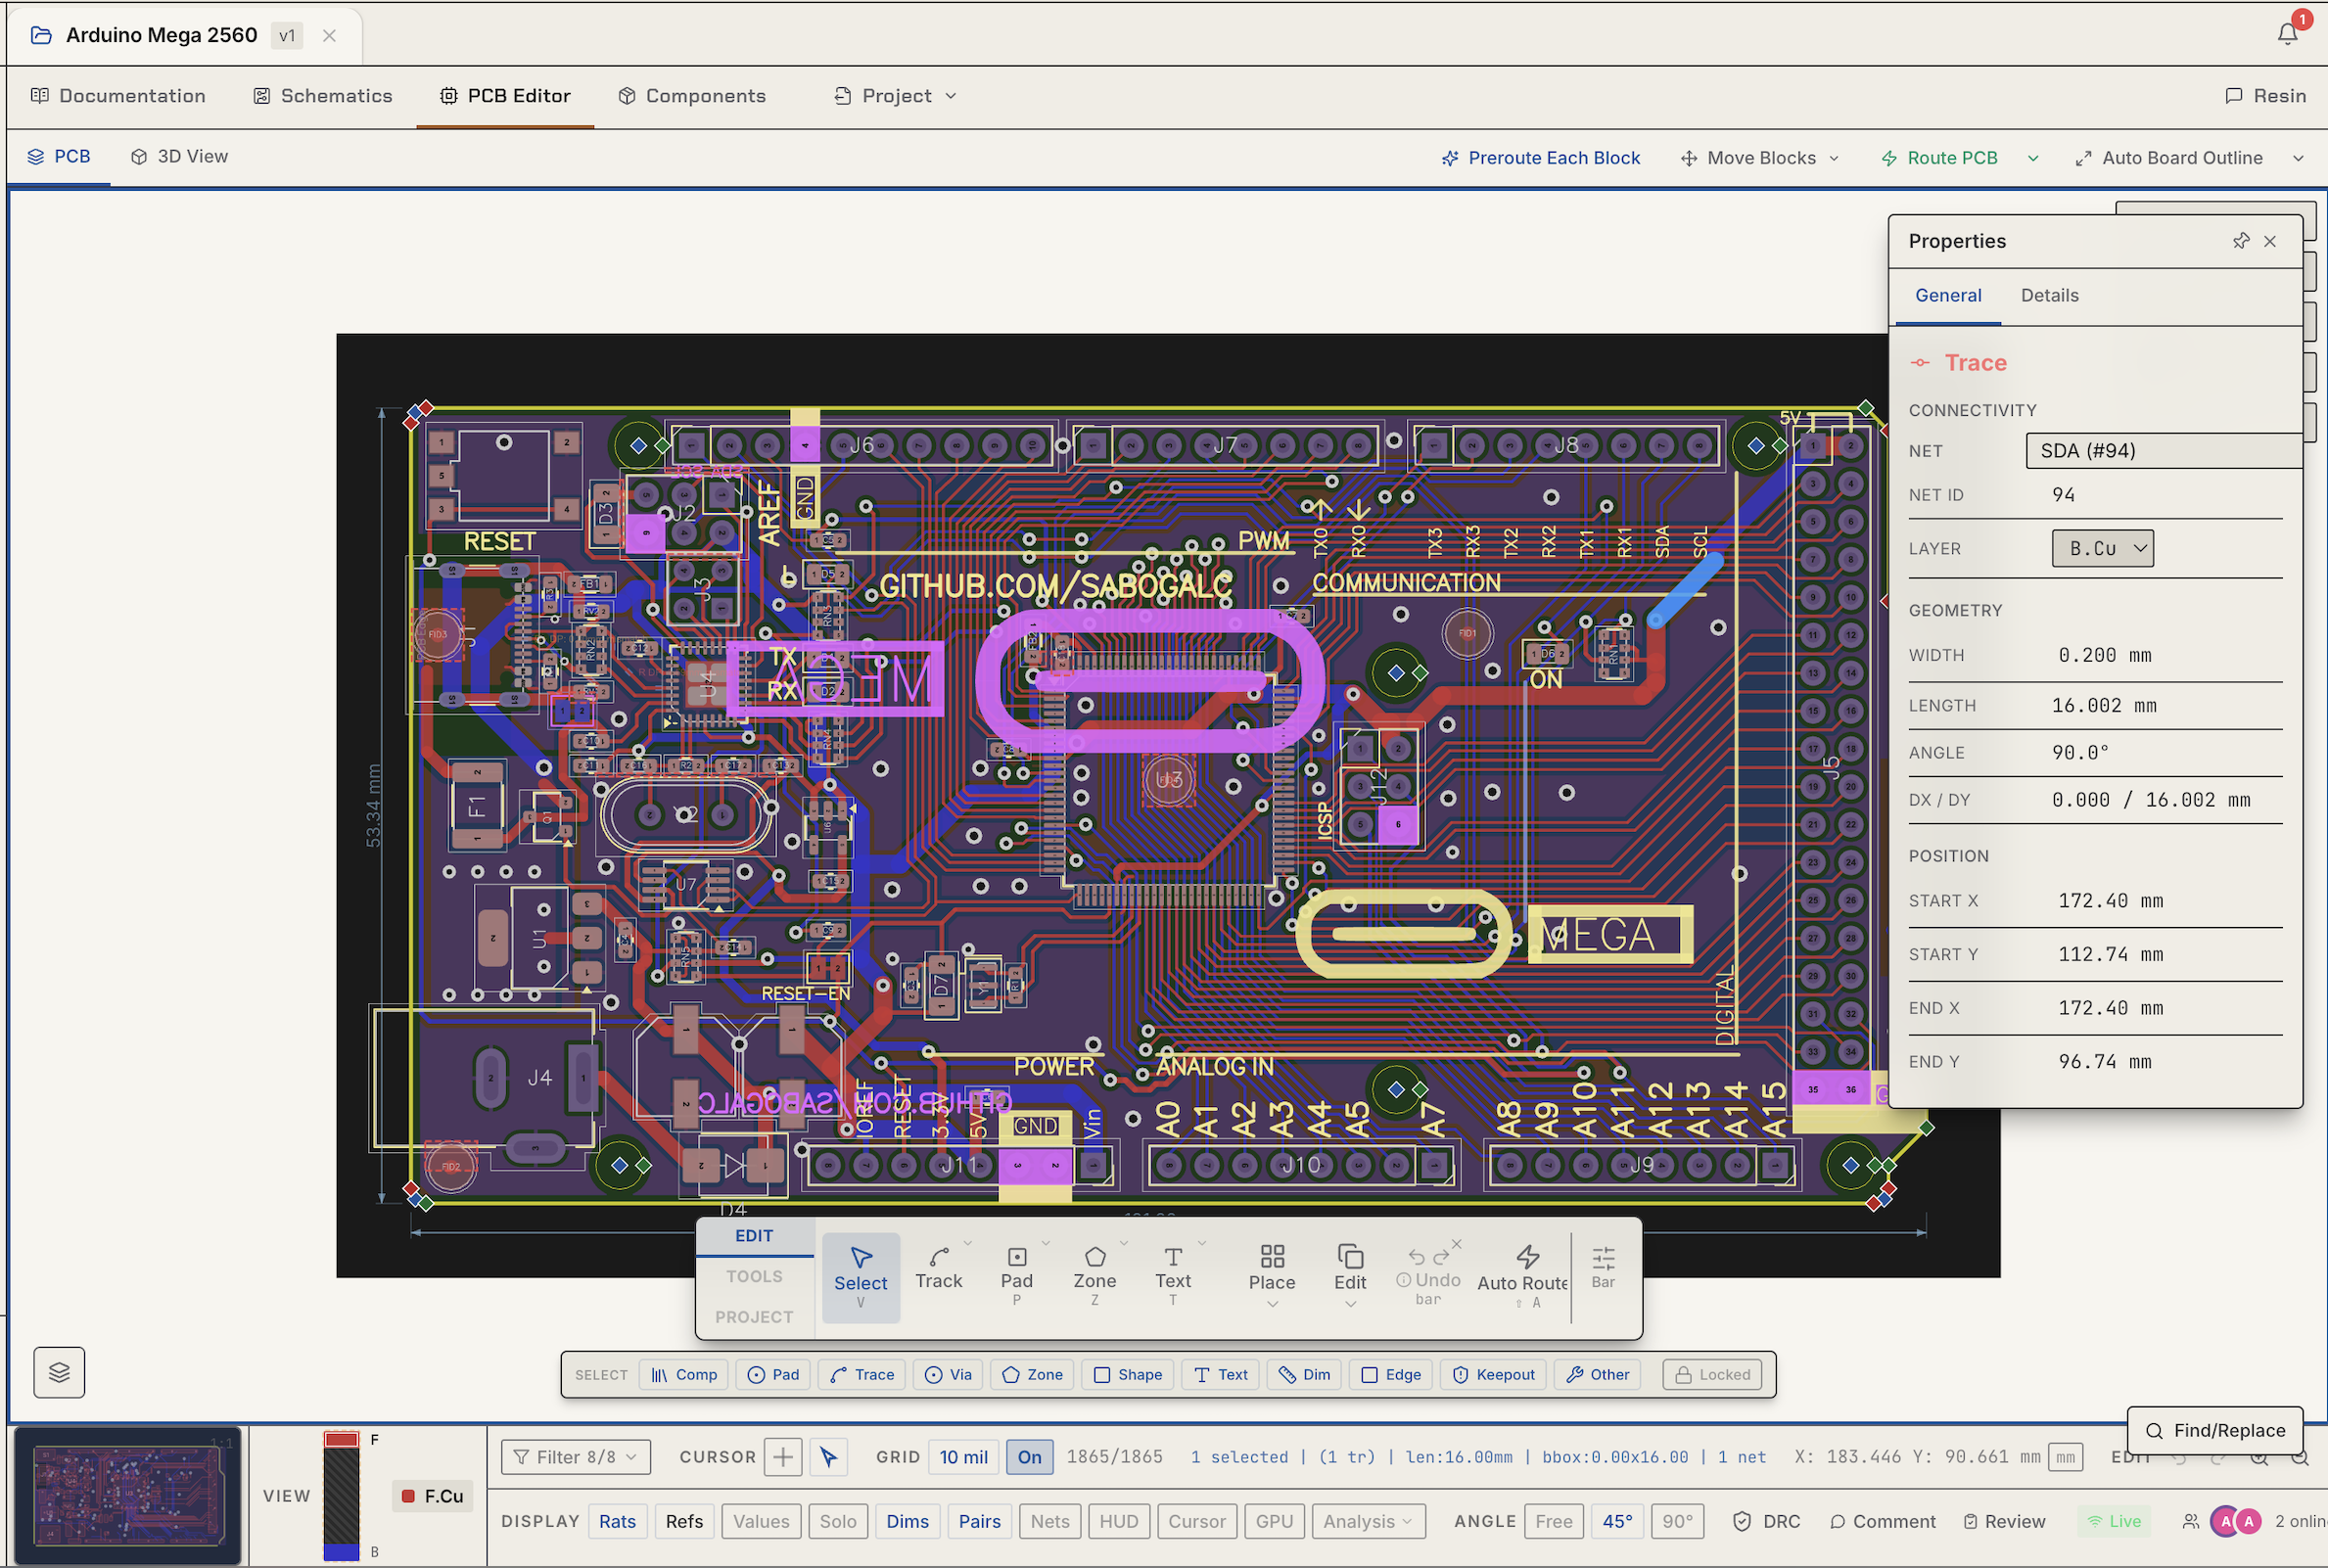Open the Review tool
The height and width of the screenshot is (1568, 2328).
[x=2004, y=1521]
